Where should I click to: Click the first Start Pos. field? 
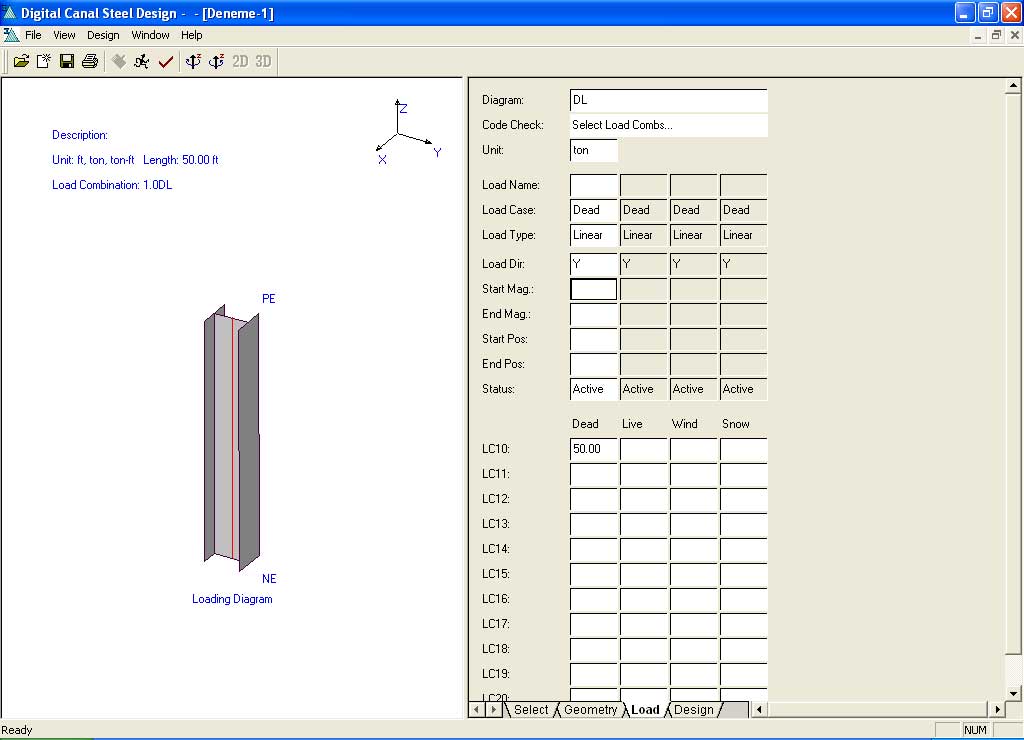pyautogui.click(x=594, y=339)
